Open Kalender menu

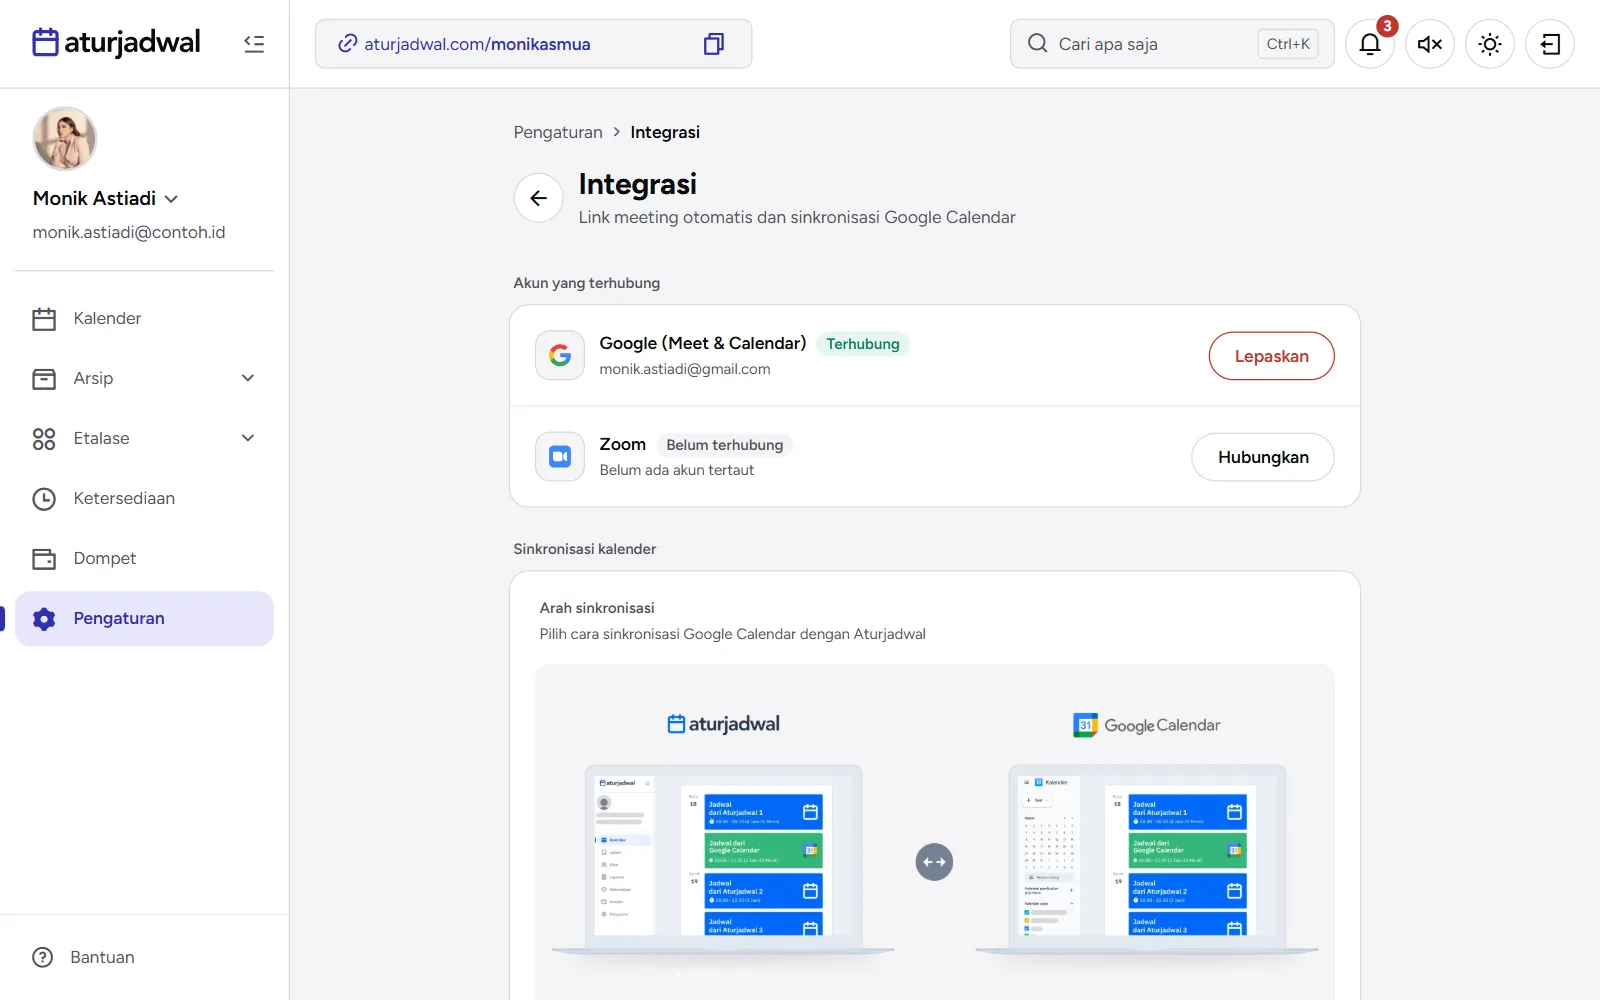144,318
